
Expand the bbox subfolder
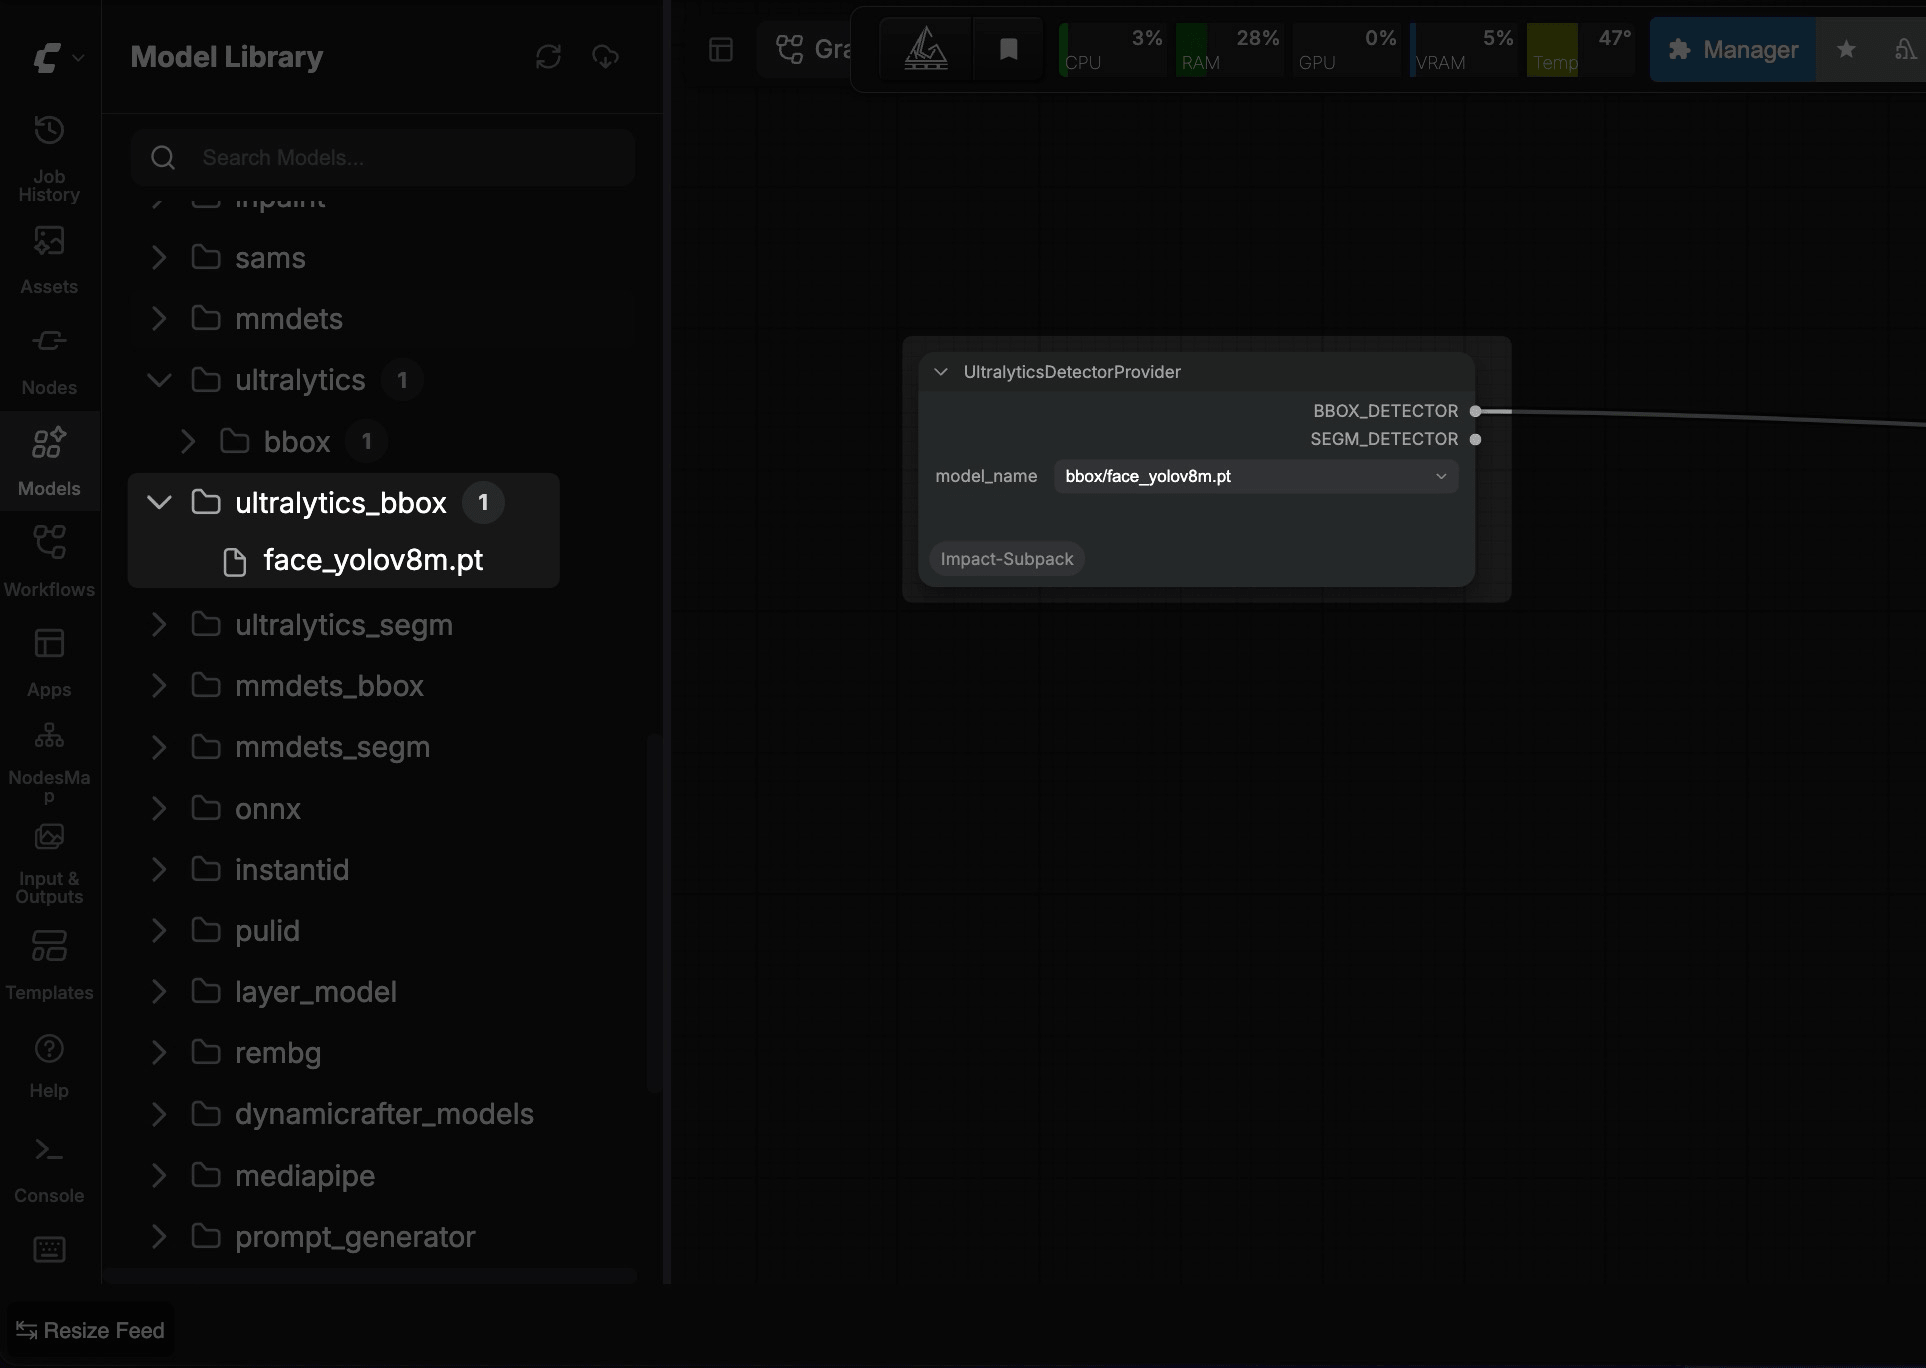[188, 442]
